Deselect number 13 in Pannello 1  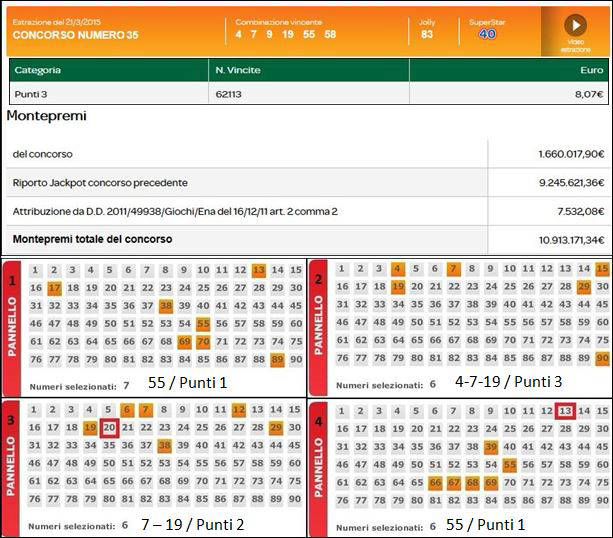[x=259, y=270]
